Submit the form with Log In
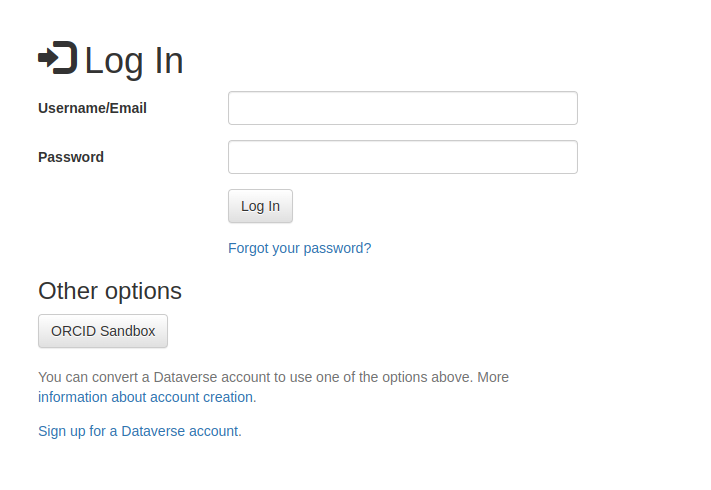The width and height of the screenshot is (711, 490). point(260,206)
